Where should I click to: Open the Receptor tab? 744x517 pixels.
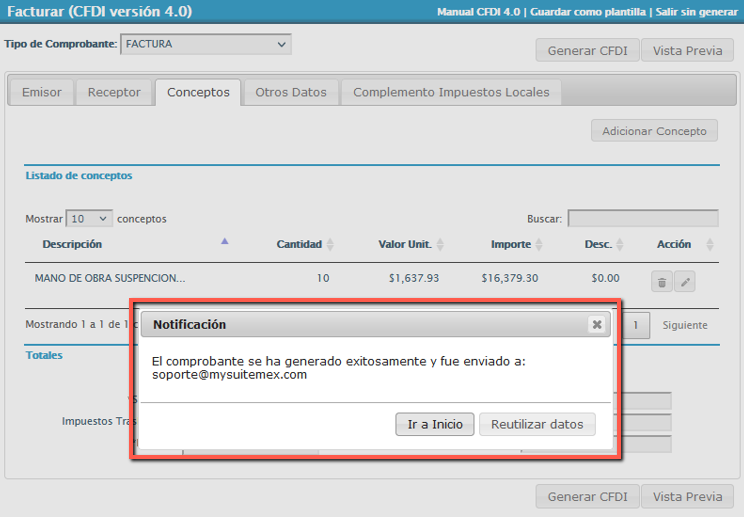[114, 92]
